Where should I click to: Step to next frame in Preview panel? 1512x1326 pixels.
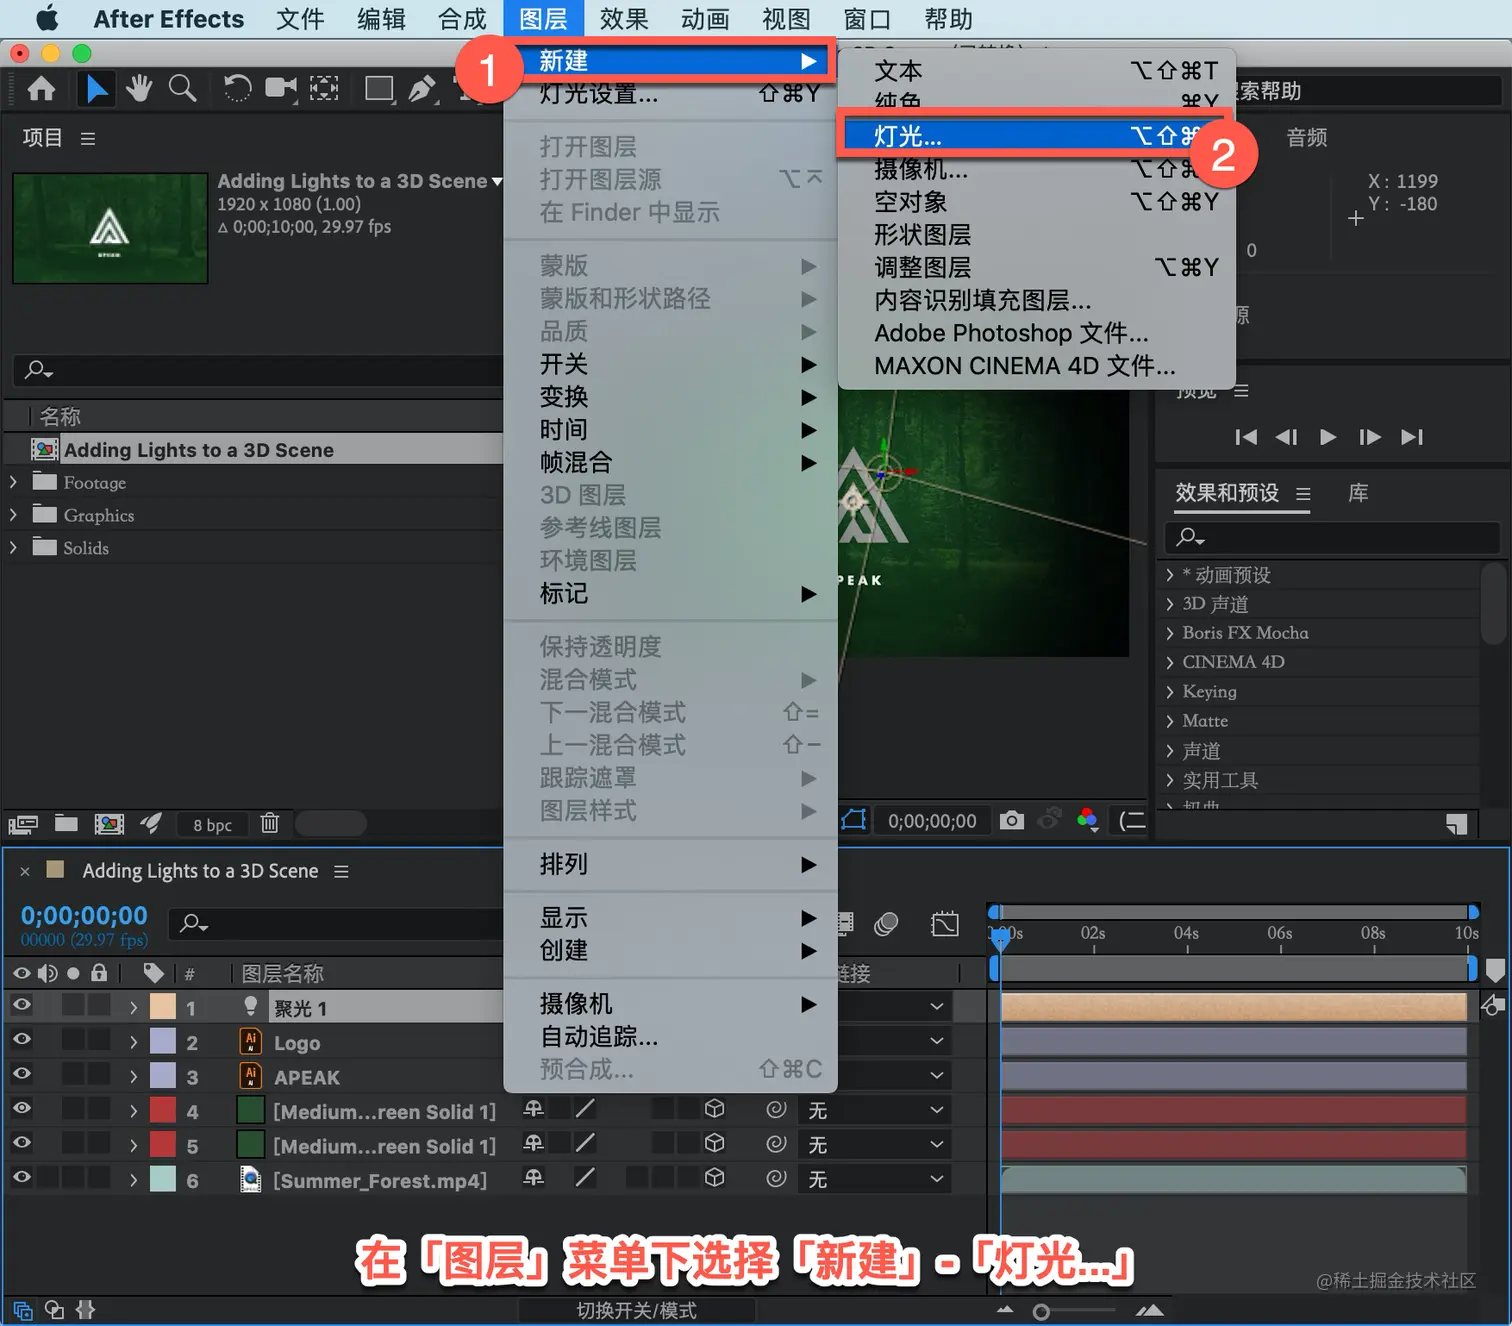(1370, 437)
